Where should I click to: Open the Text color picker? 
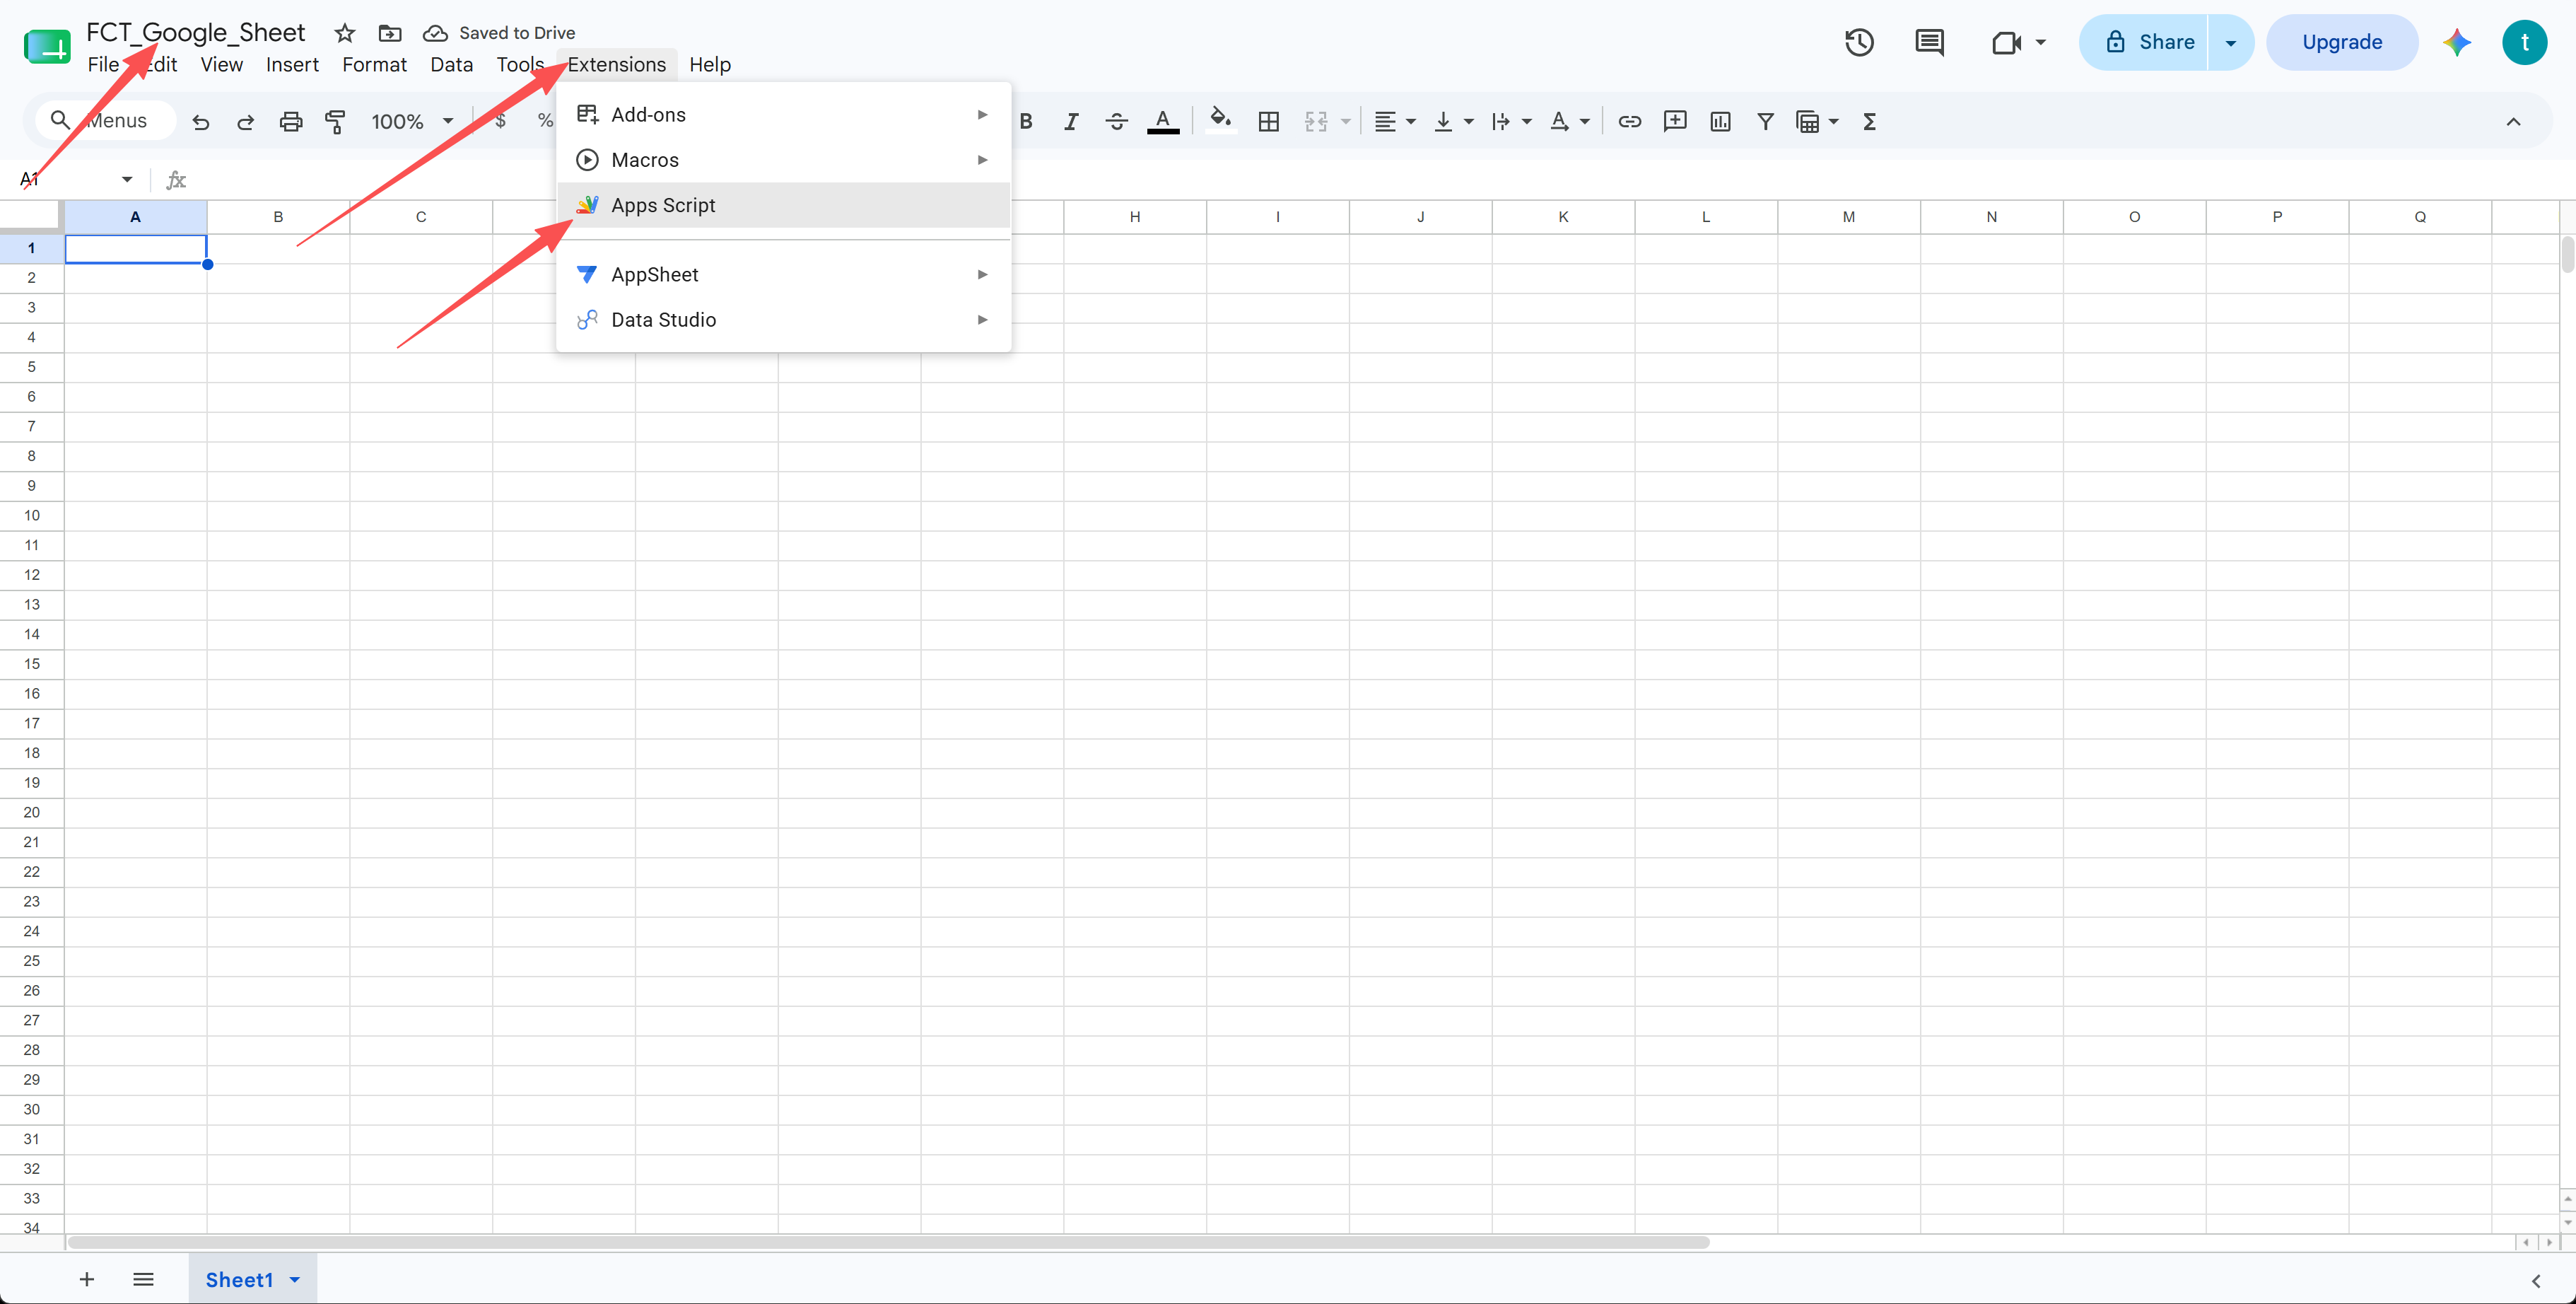tap(1162, 122)
